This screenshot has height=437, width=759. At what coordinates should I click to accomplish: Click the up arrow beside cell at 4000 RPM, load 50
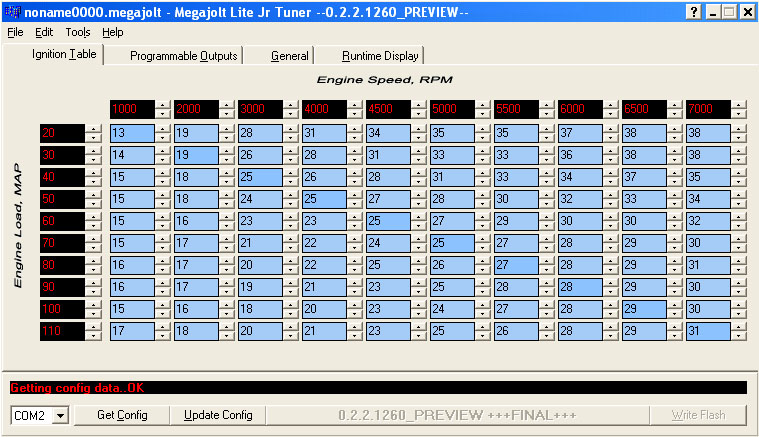[x=355, y=195]
